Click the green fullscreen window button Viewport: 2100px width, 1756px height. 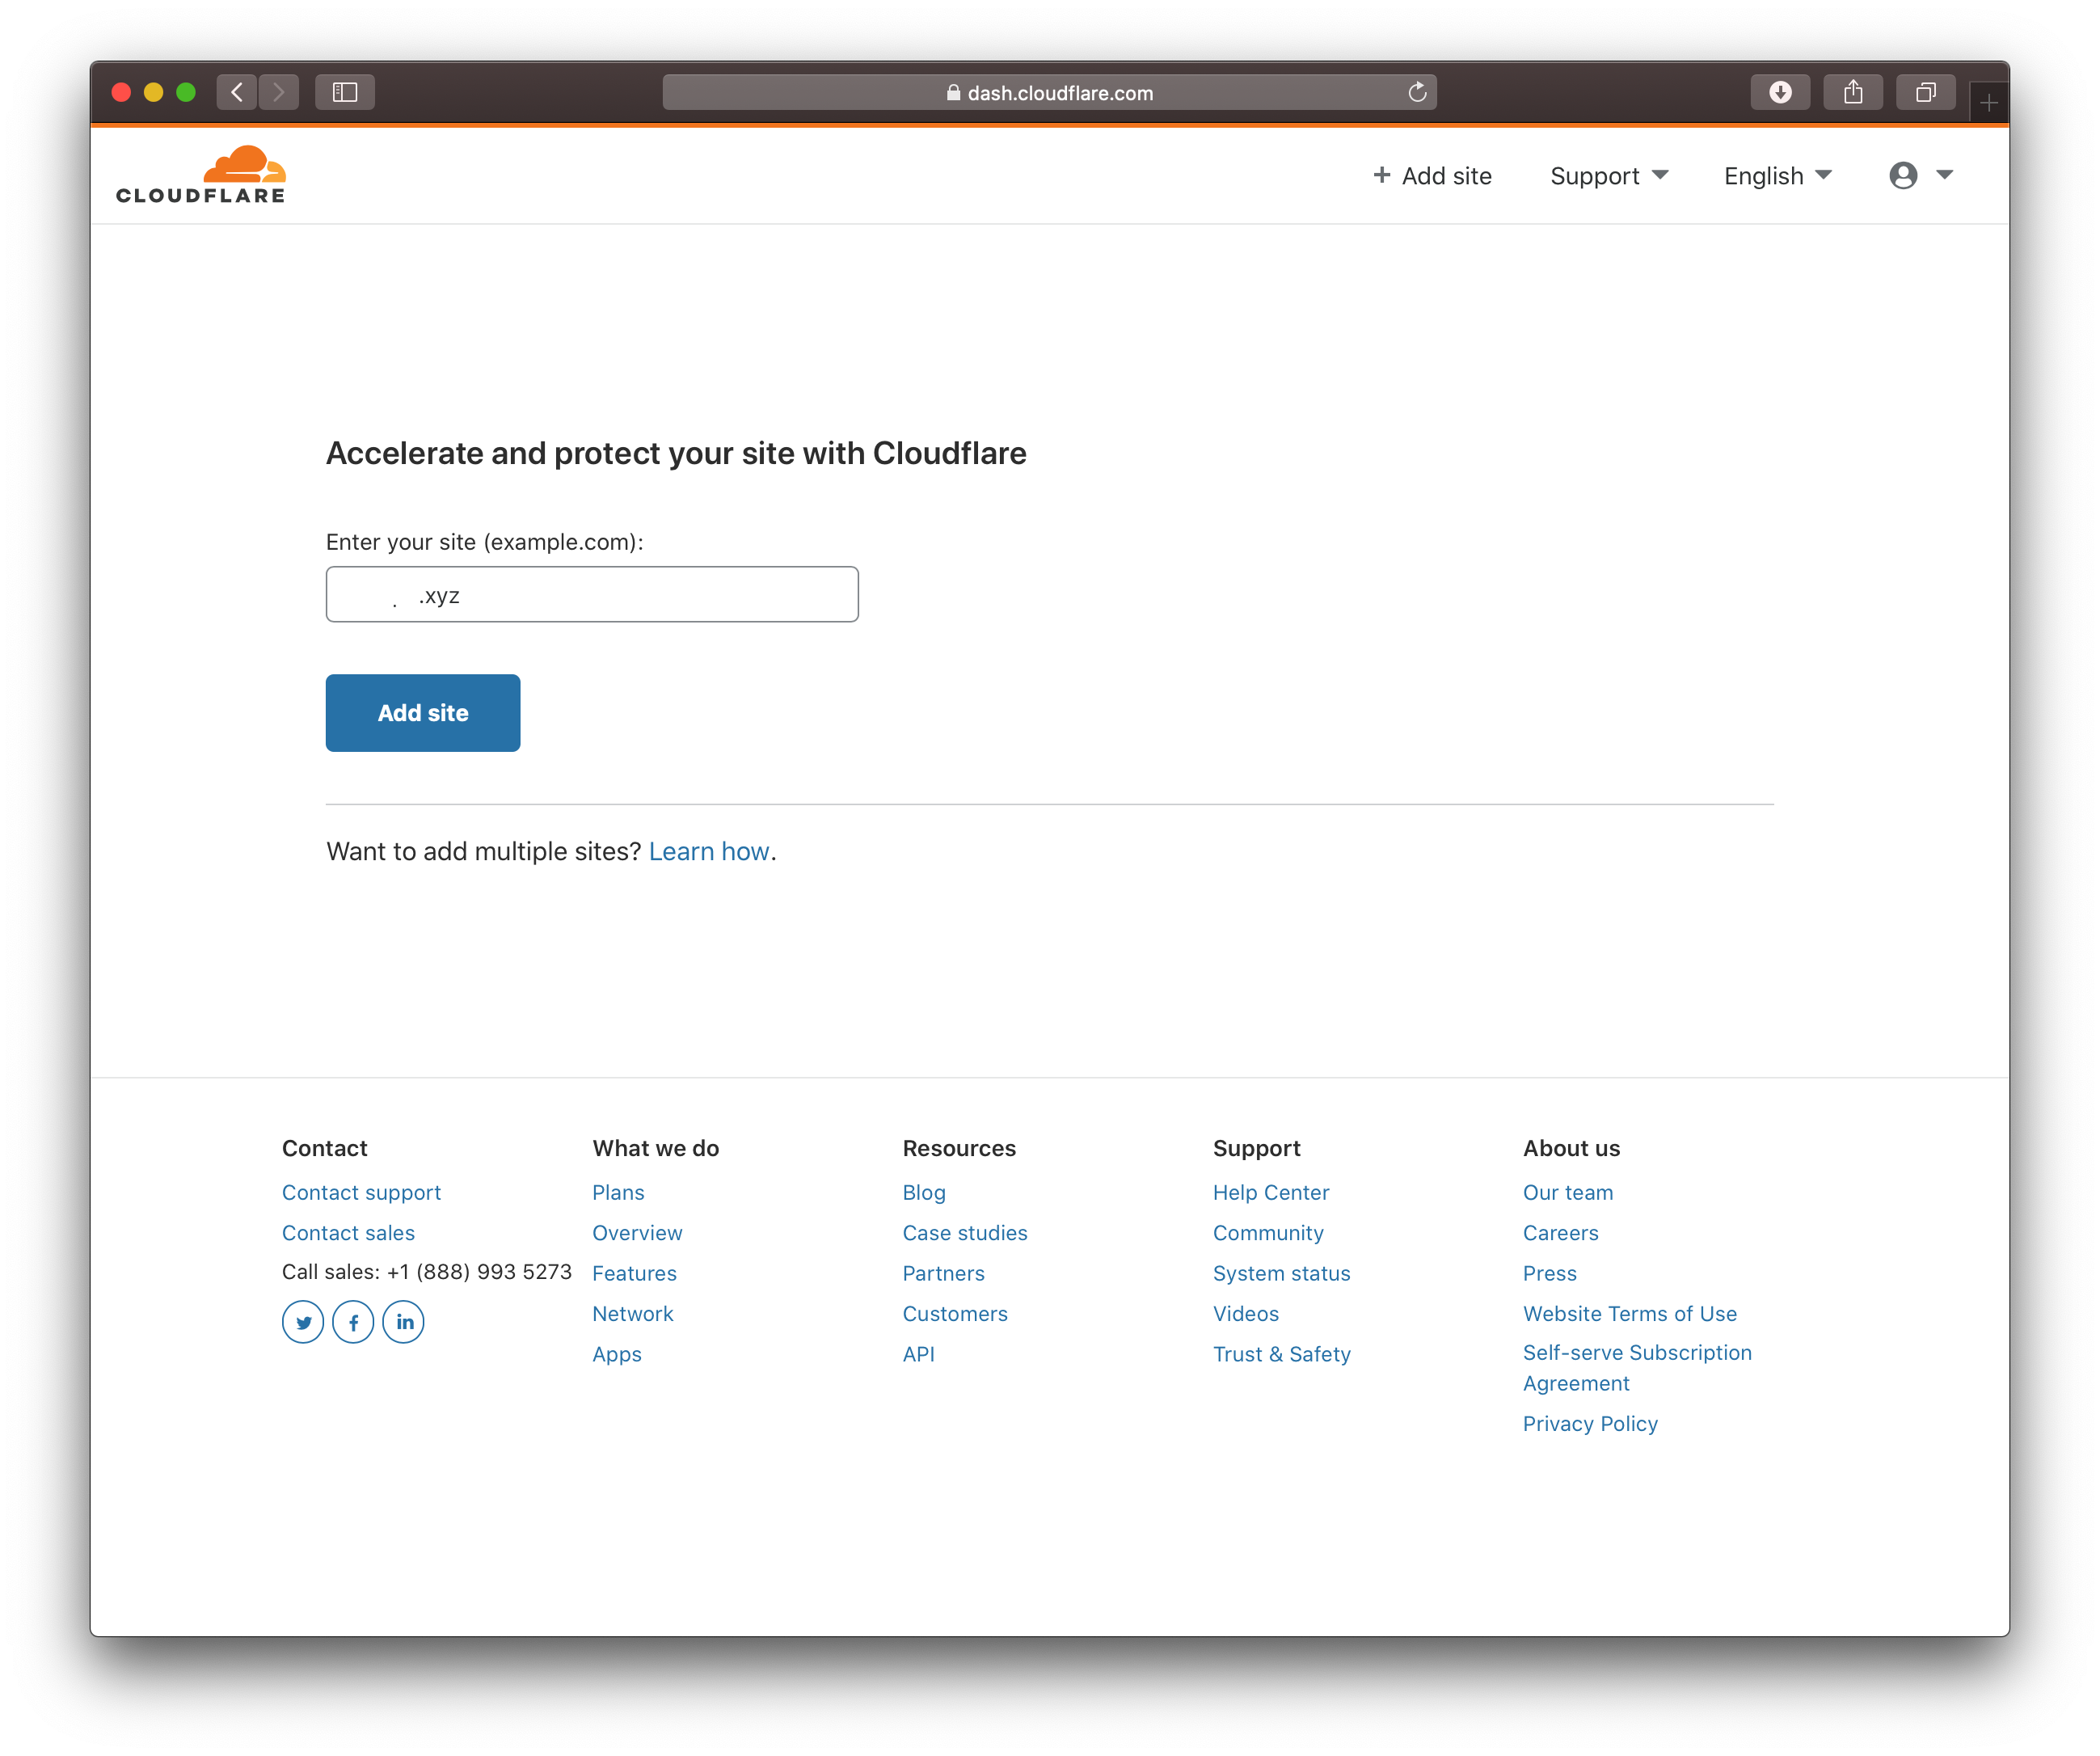pos(186,92)
